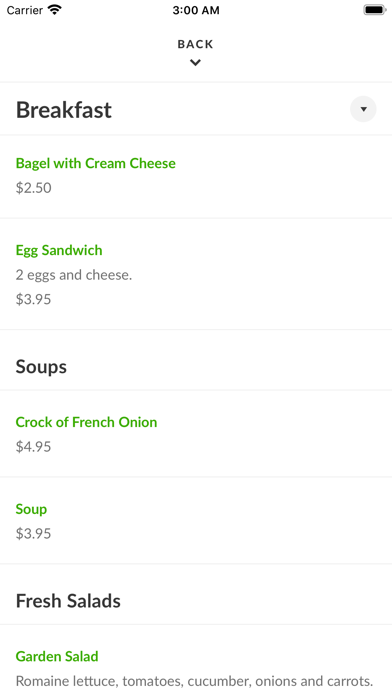Image resolution: width=392 pixels, height=696 pixels.
Task: Open the Breakfast category dropdown arrow
Action: coord(363,109)
